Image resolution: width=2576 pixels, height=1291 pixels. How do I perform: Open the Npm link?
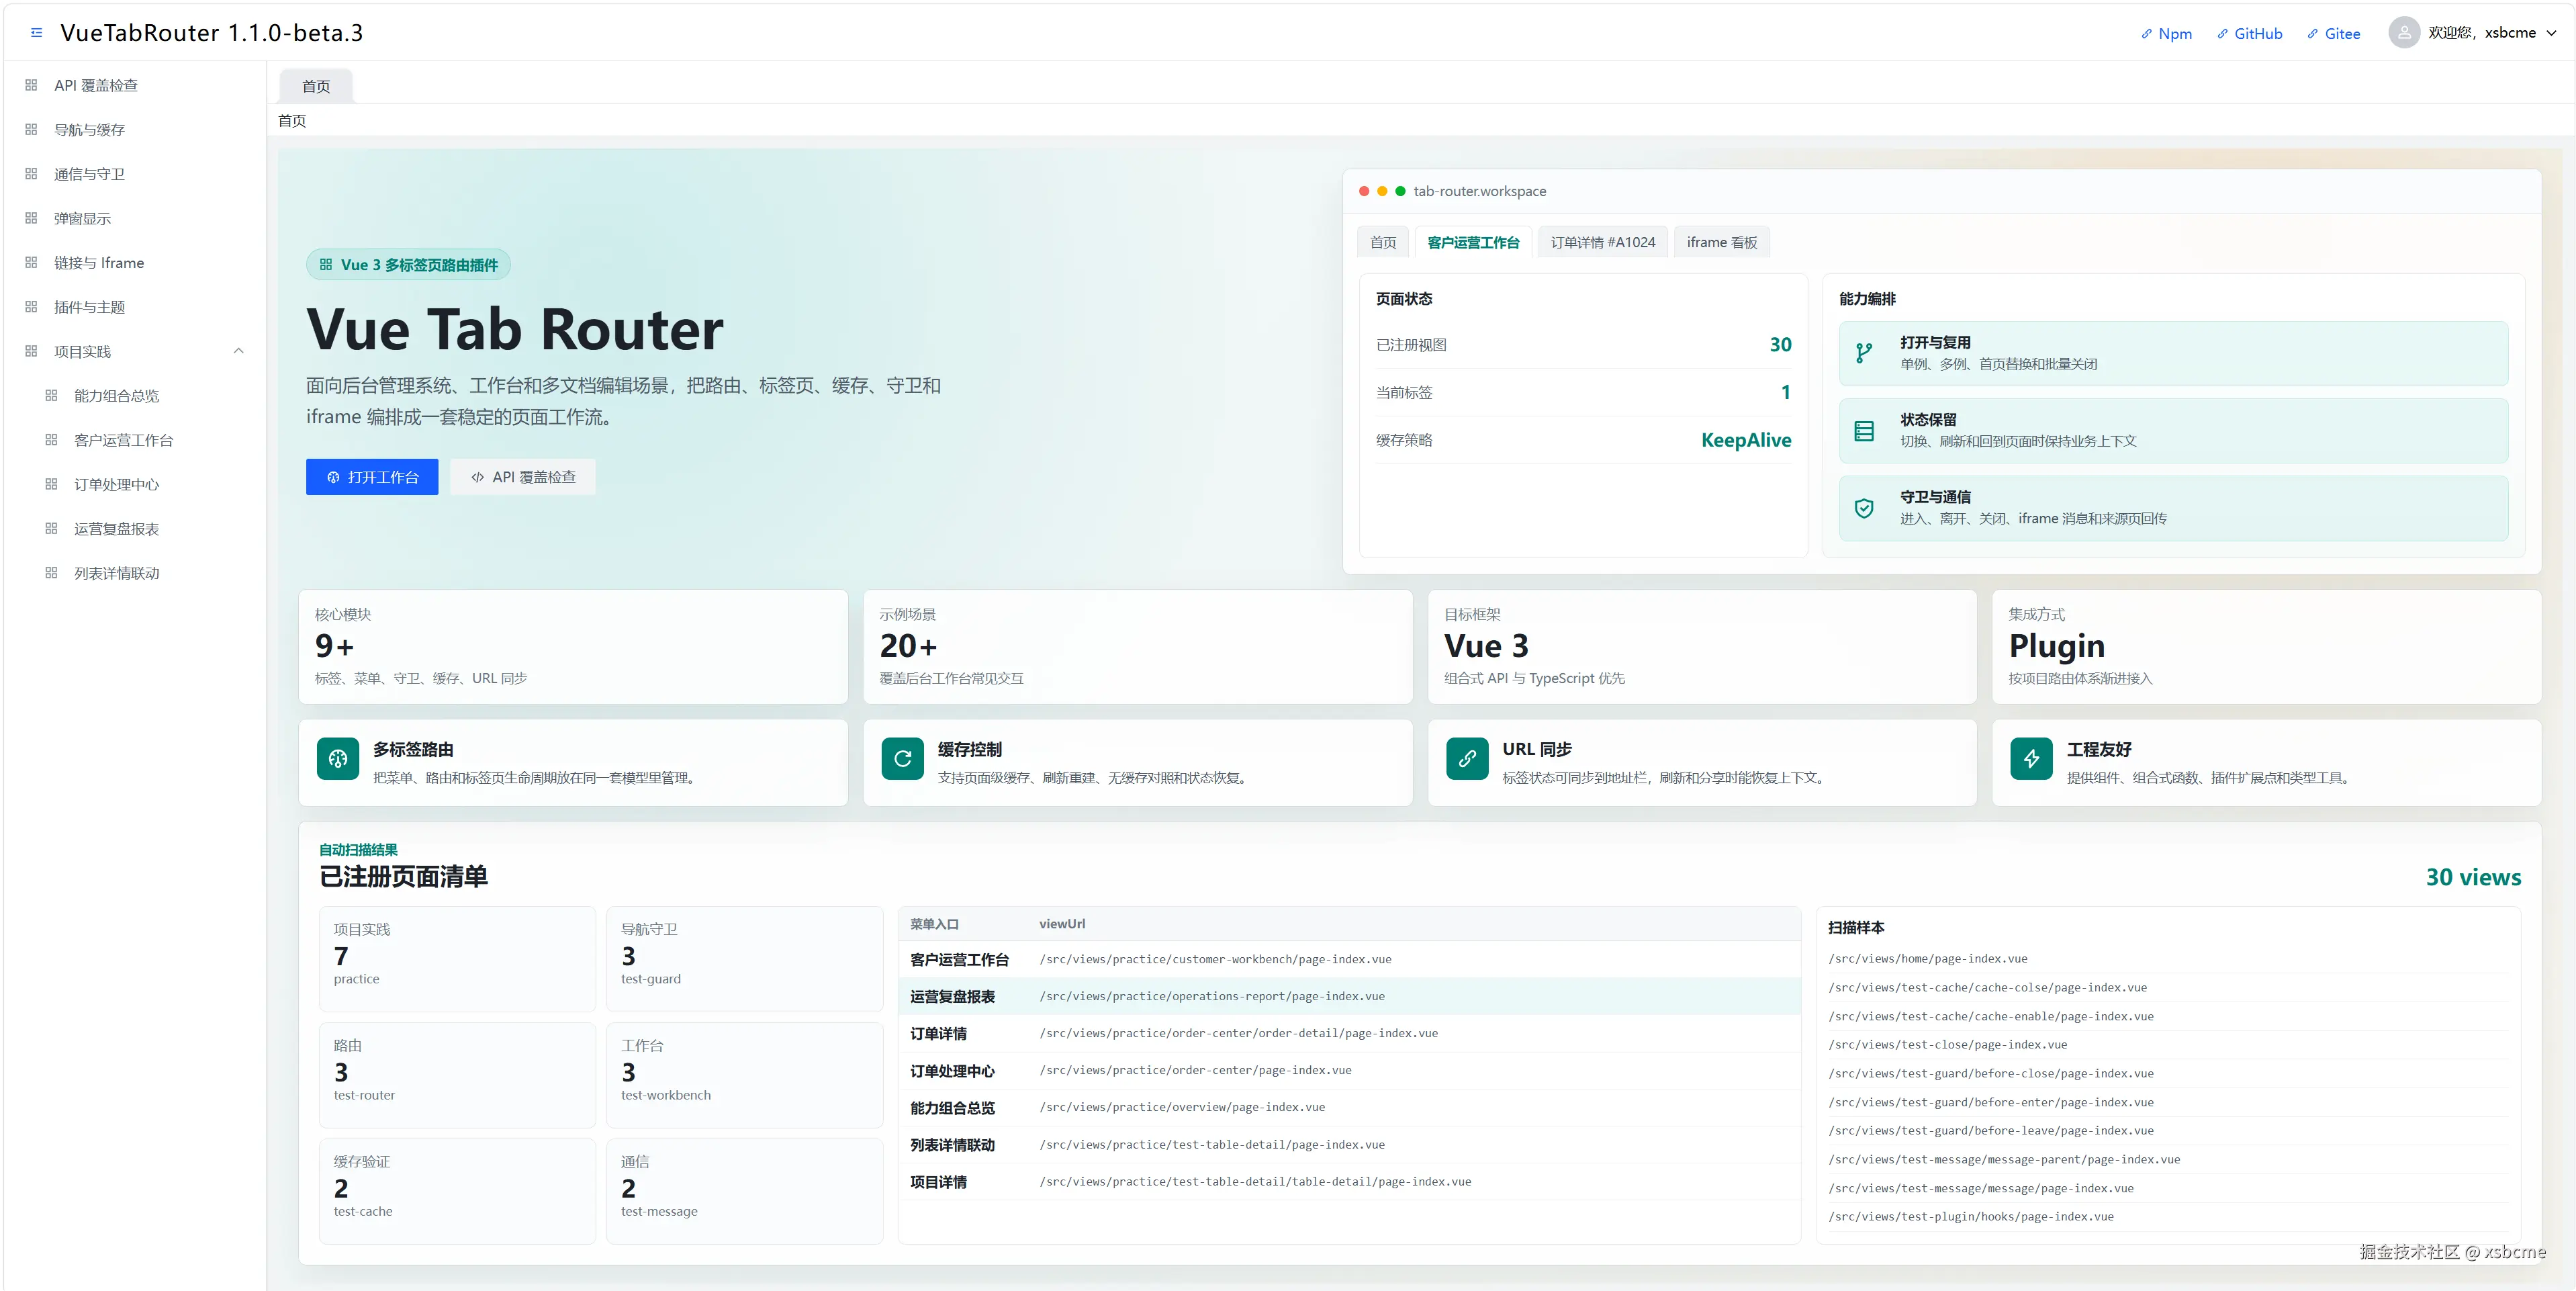click(2166, 34)
